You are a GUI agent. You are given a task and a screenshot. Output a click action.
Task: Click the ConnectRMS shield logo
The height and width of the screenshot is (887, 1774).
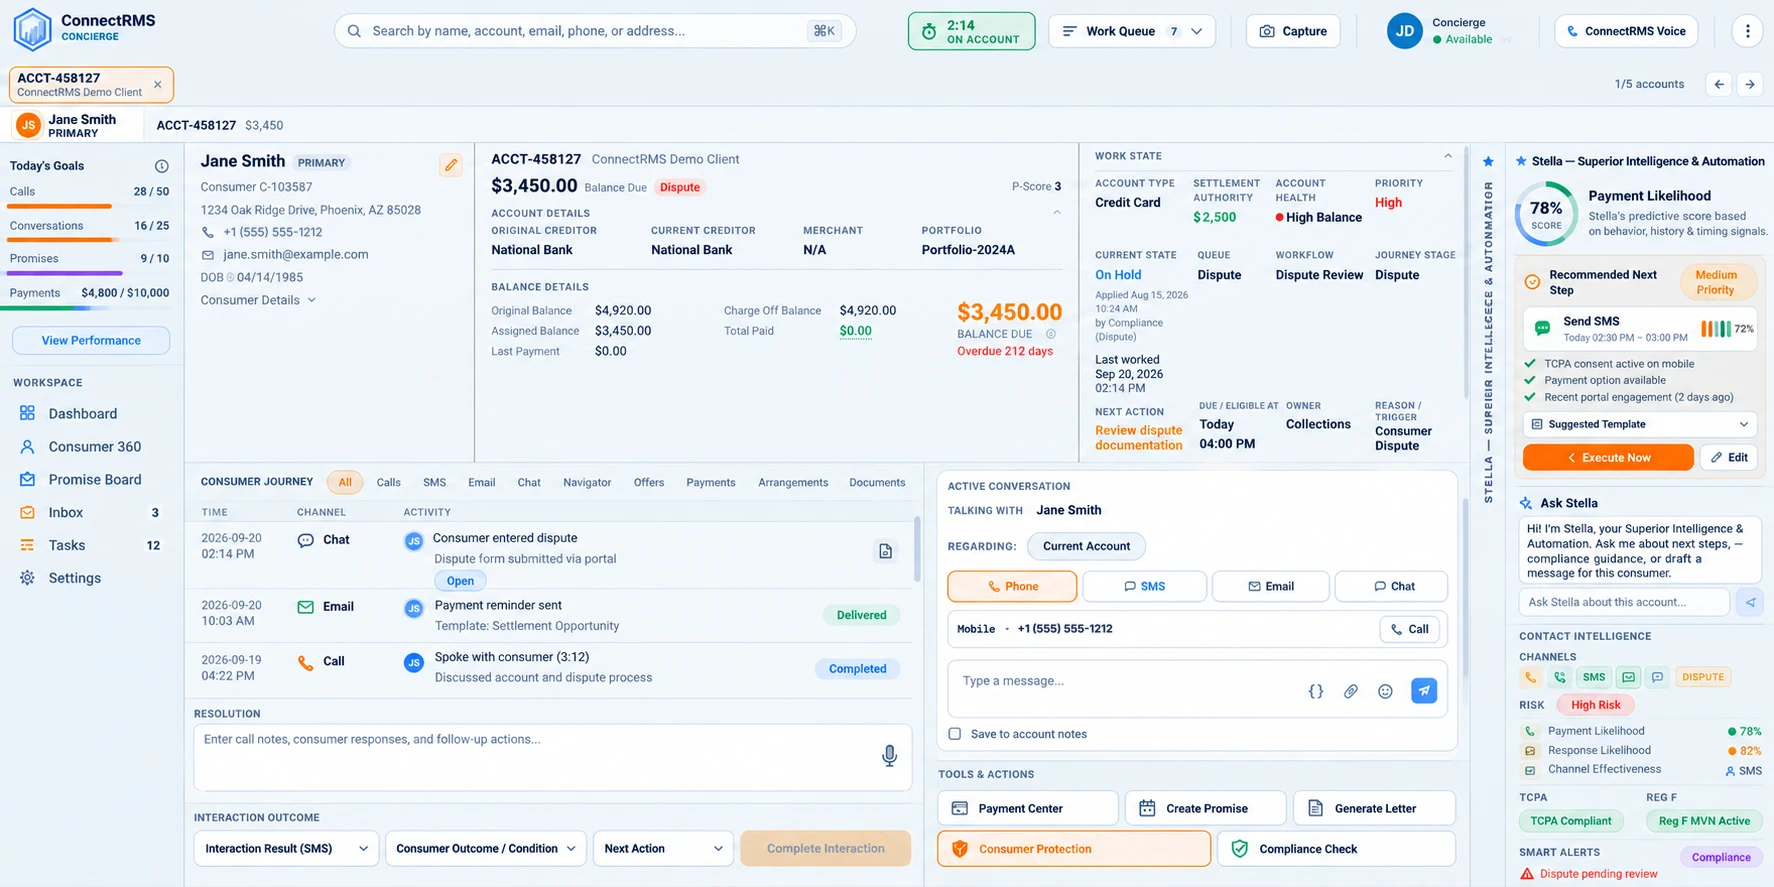32,29
